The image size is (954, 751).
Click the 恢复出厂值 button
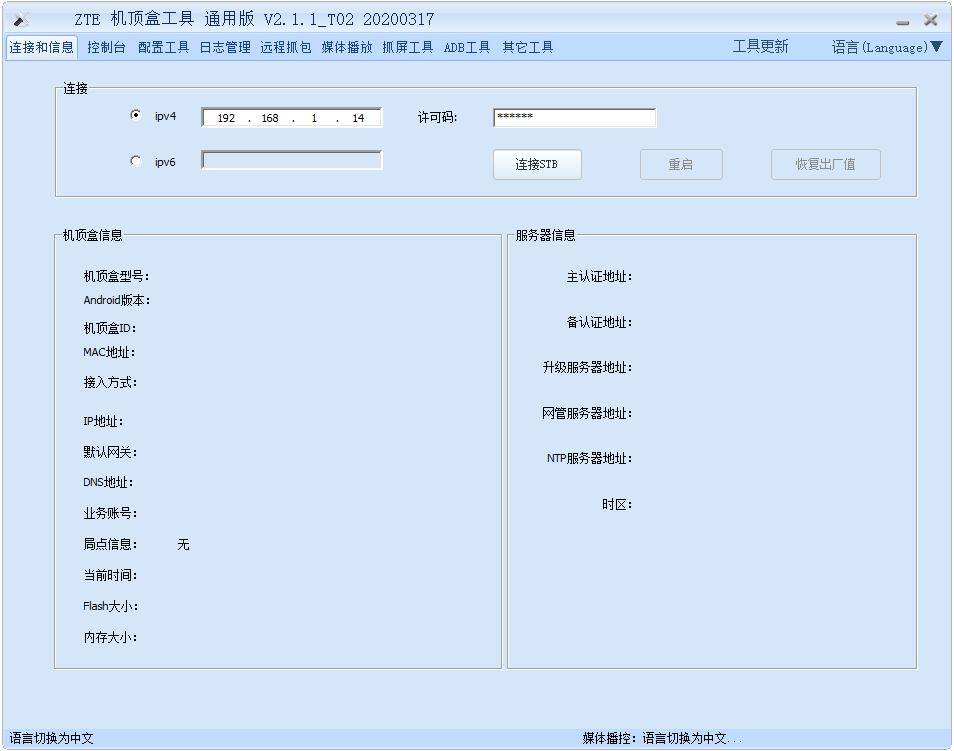pyautogui.click(x=826, y=164)
